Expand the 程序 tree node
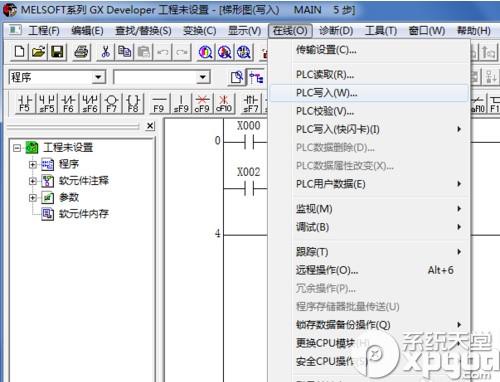 coord(32,164)
